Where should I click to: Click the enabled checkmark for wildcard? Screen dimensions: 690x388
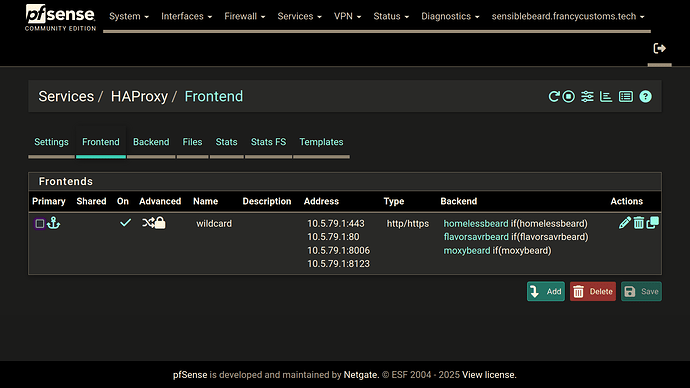click(x=125, y=223)
